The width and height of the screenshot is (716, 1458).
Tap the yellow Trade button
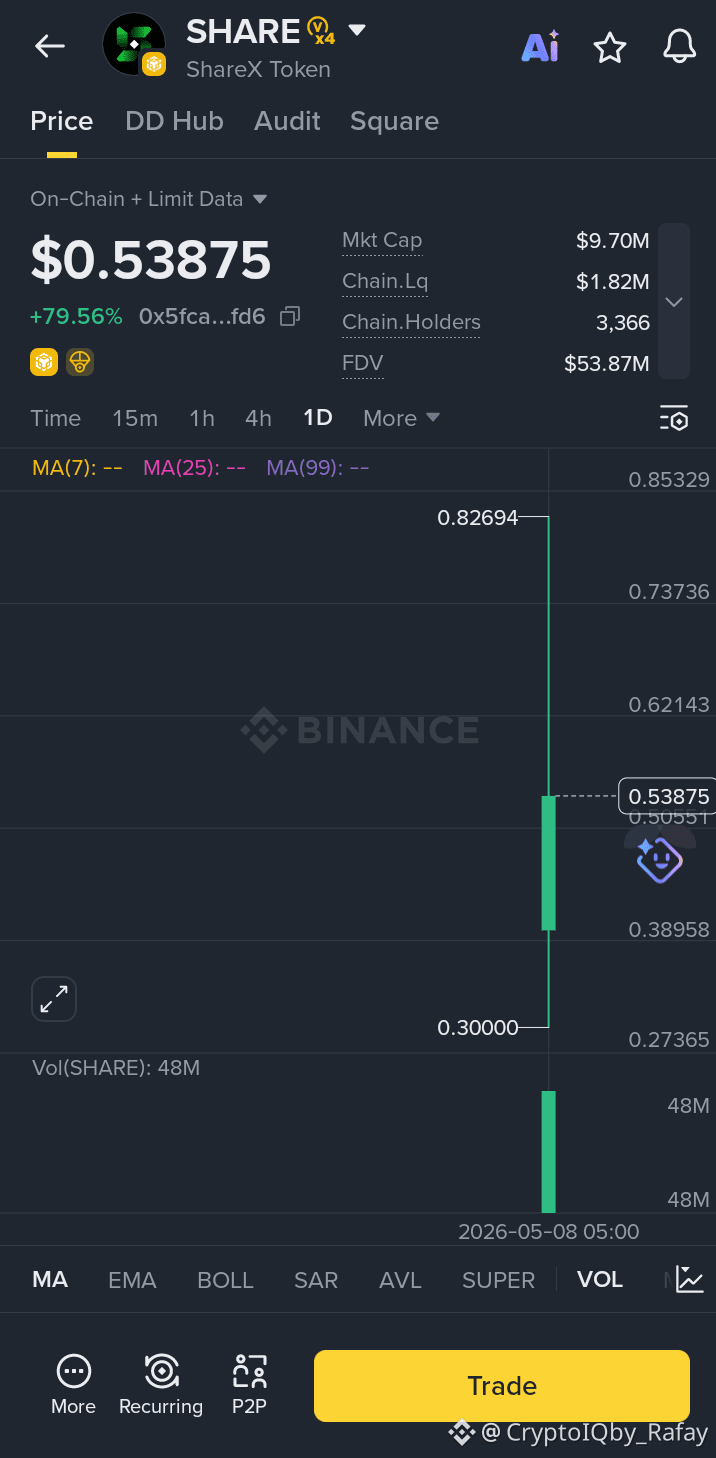click(502, 1386)
